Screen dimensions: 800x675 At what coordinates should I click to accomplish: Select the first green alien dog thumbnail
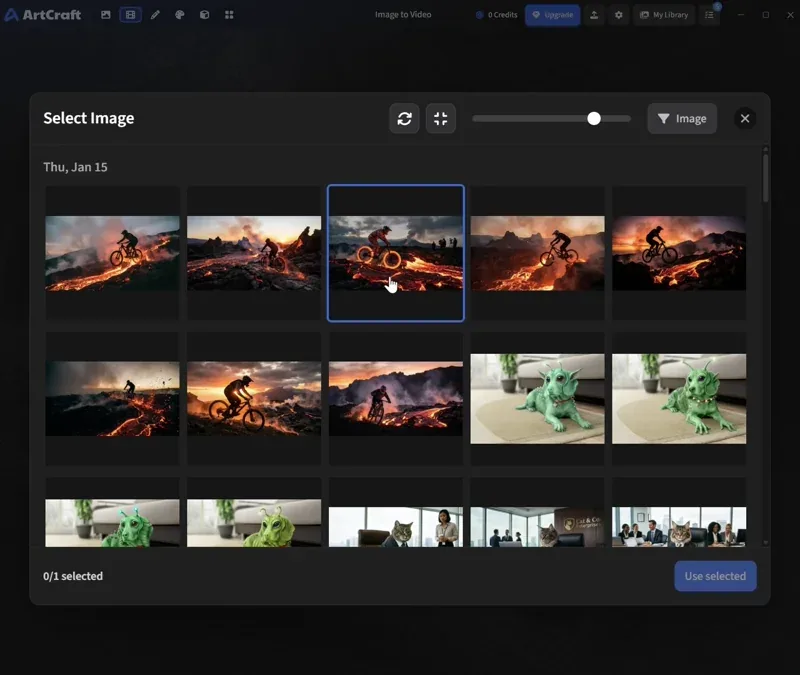click(x=537, y=398)
